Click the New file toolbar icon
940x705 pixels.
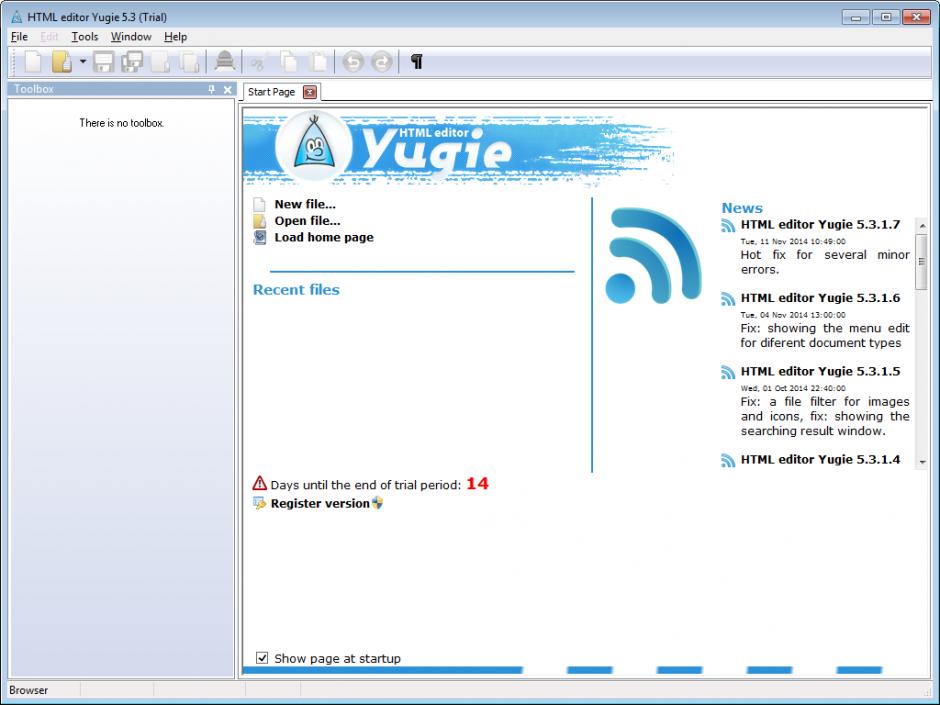pyautogui.click(x=33, y=61)
